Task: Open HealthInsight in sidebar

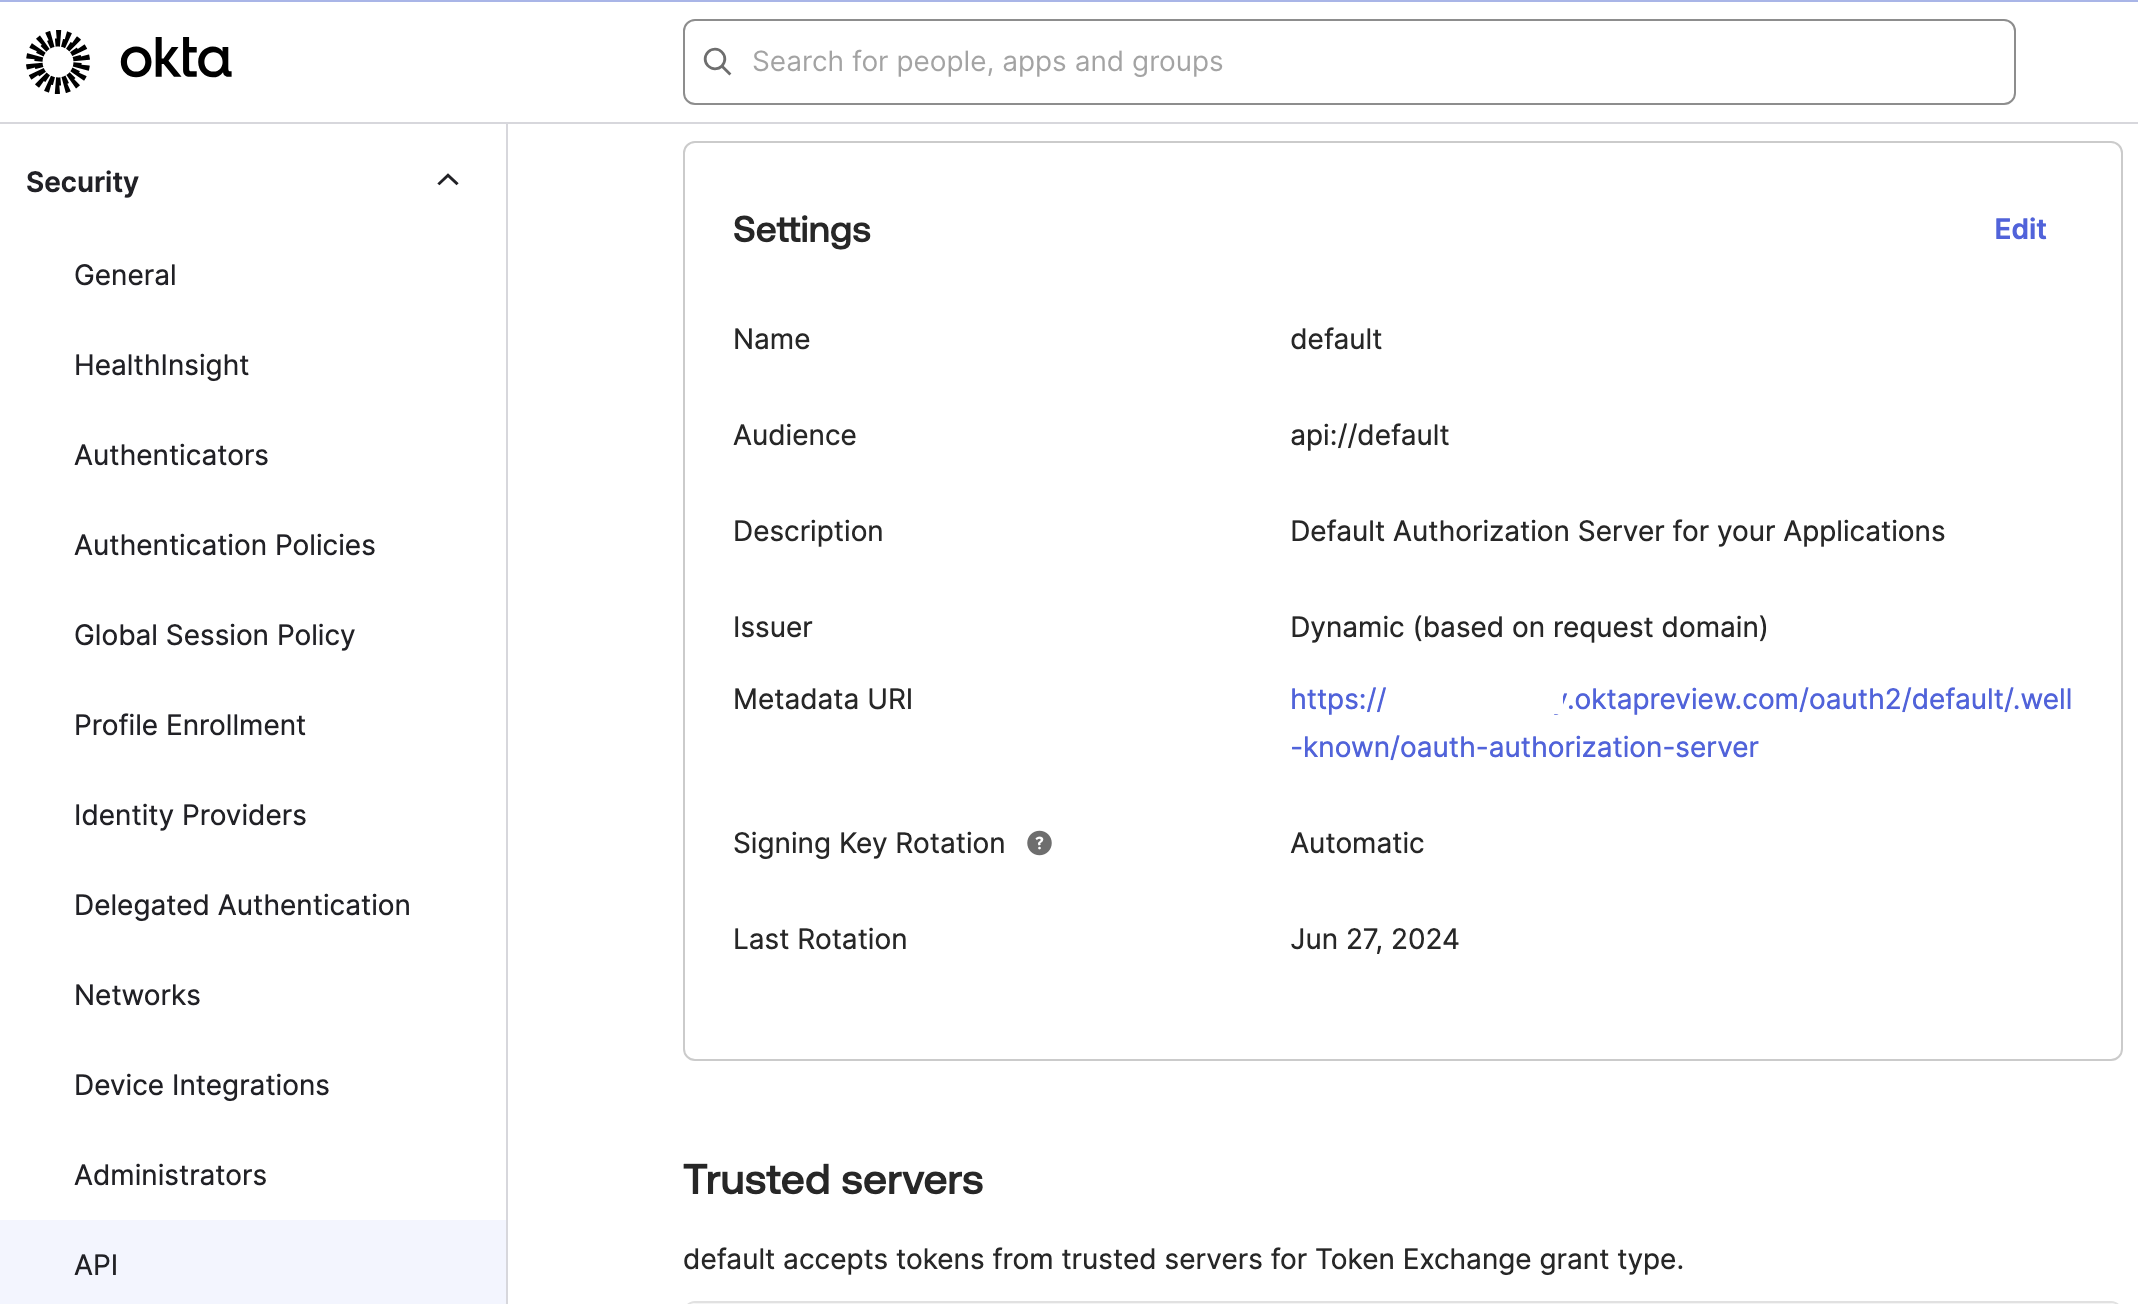Action: pos(161,365)
